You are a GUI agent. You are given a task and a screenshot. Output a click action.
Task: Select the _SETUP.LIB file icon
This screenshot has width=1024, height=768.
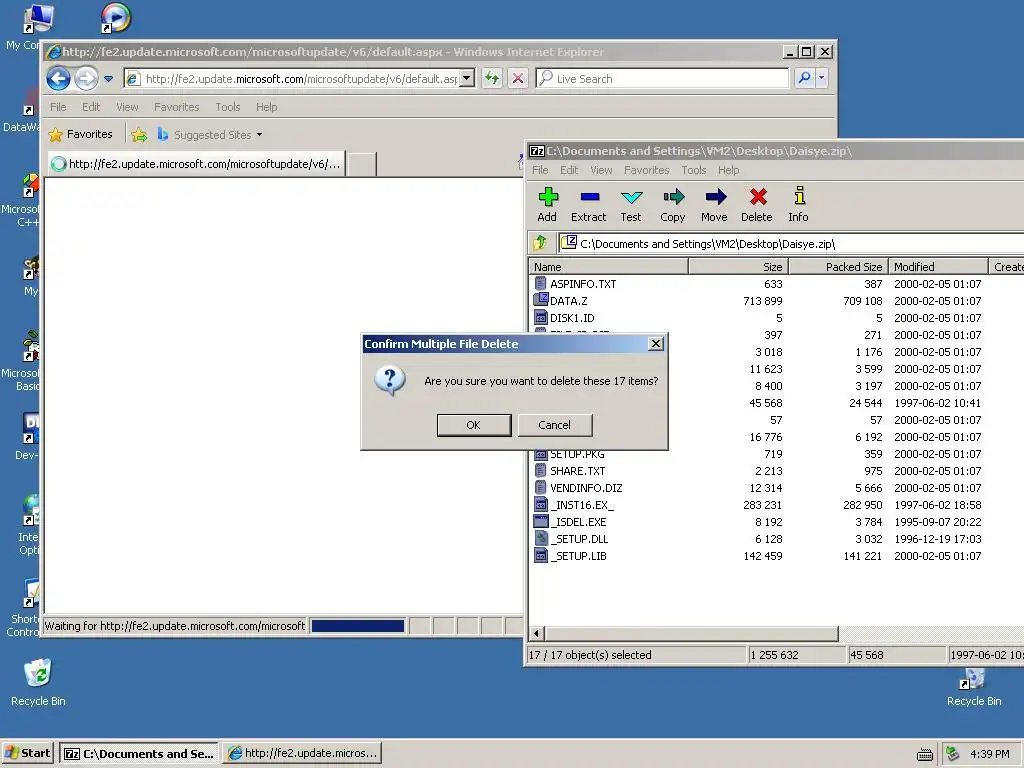[540, 555]
